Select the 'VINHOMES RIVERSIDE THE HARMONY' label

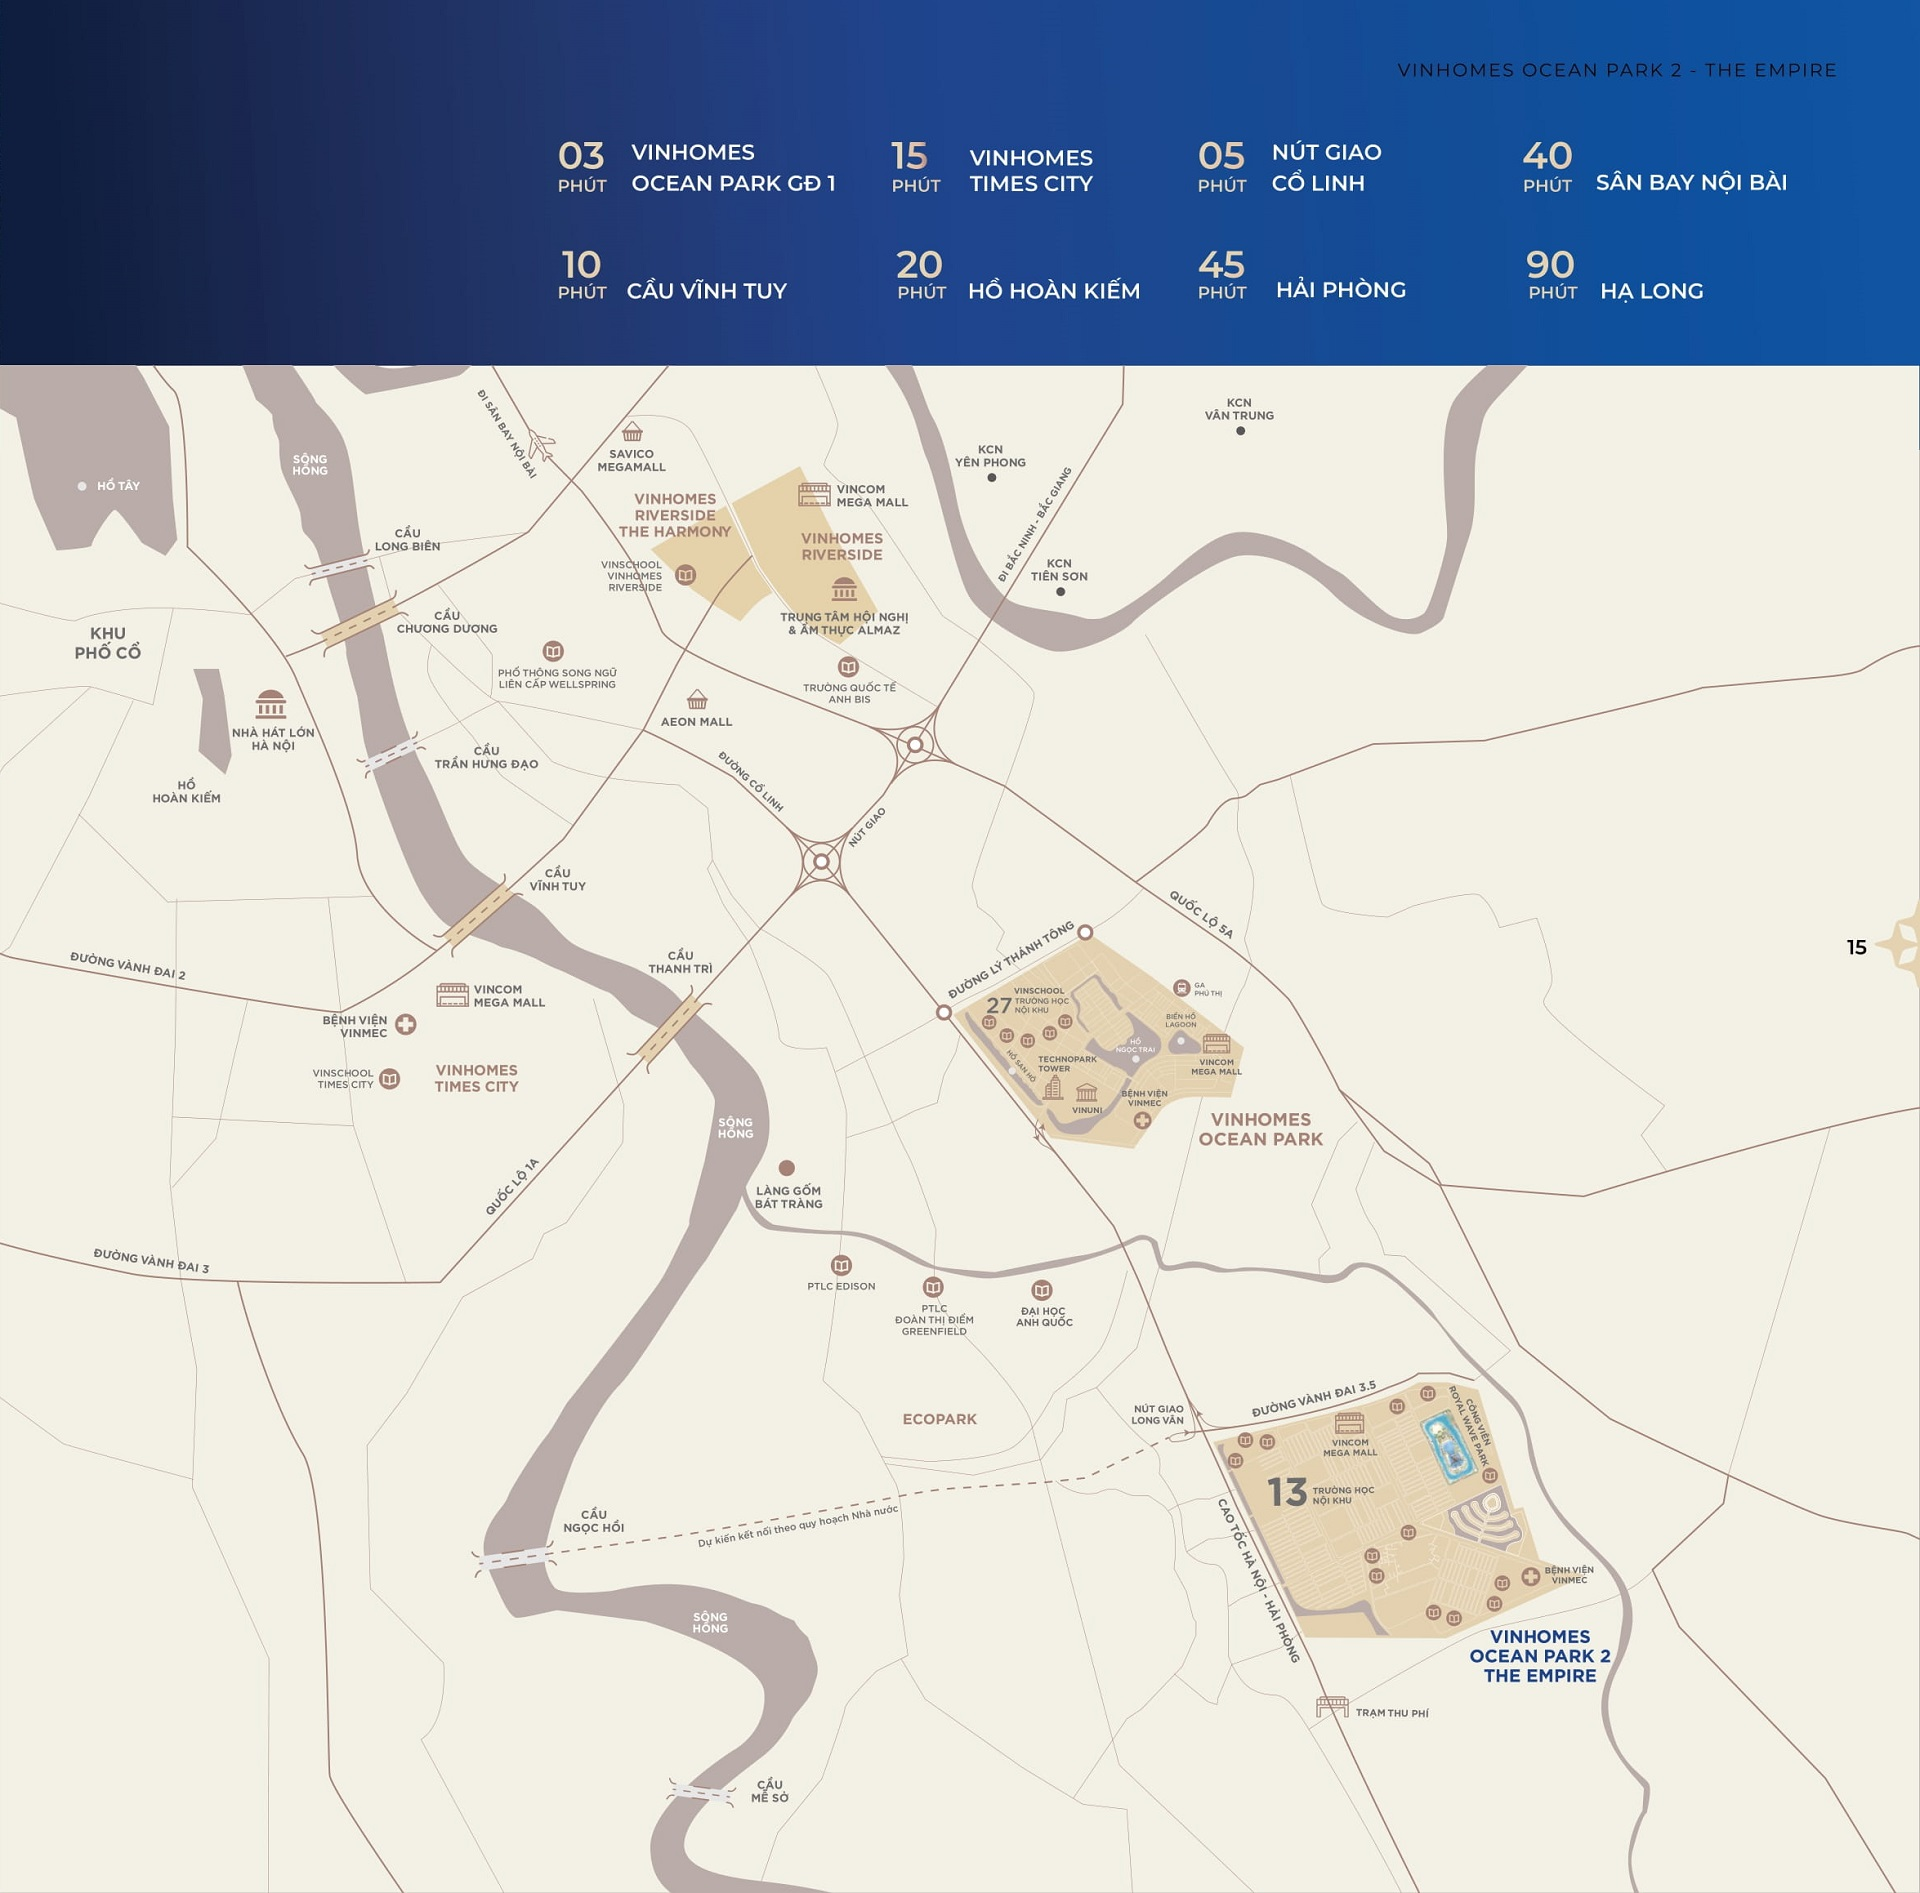pyautogui.click(x=675, y=515)
